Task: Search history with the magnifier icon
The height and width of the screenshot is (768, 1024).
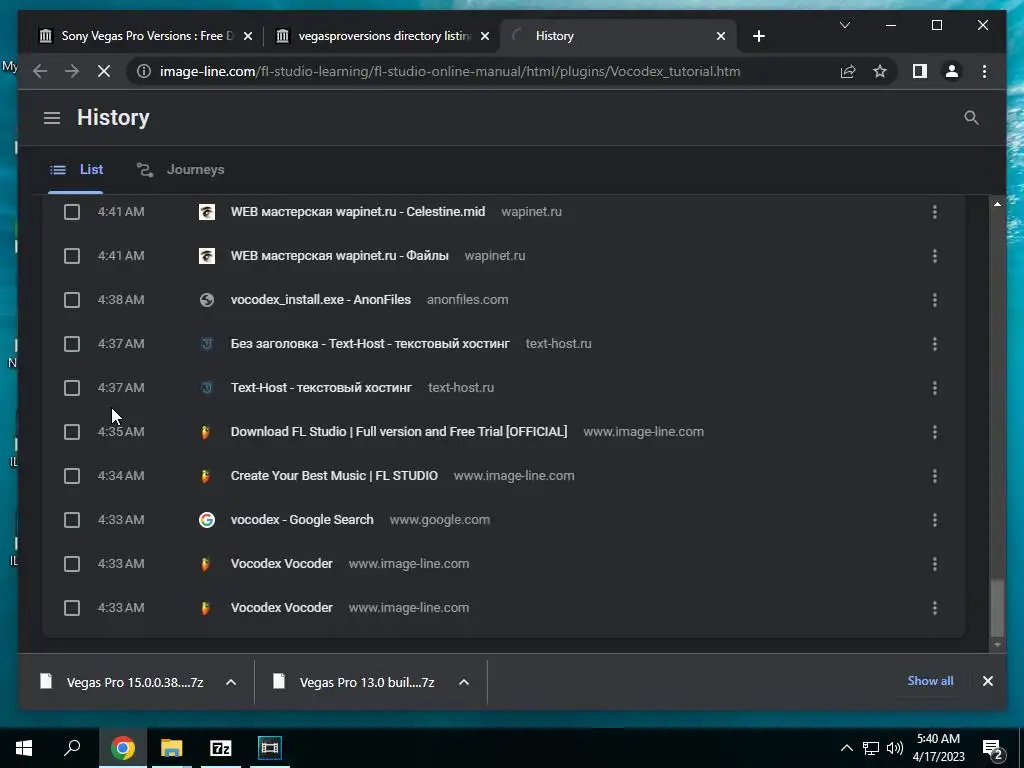Action: click(x=971, y=118)
